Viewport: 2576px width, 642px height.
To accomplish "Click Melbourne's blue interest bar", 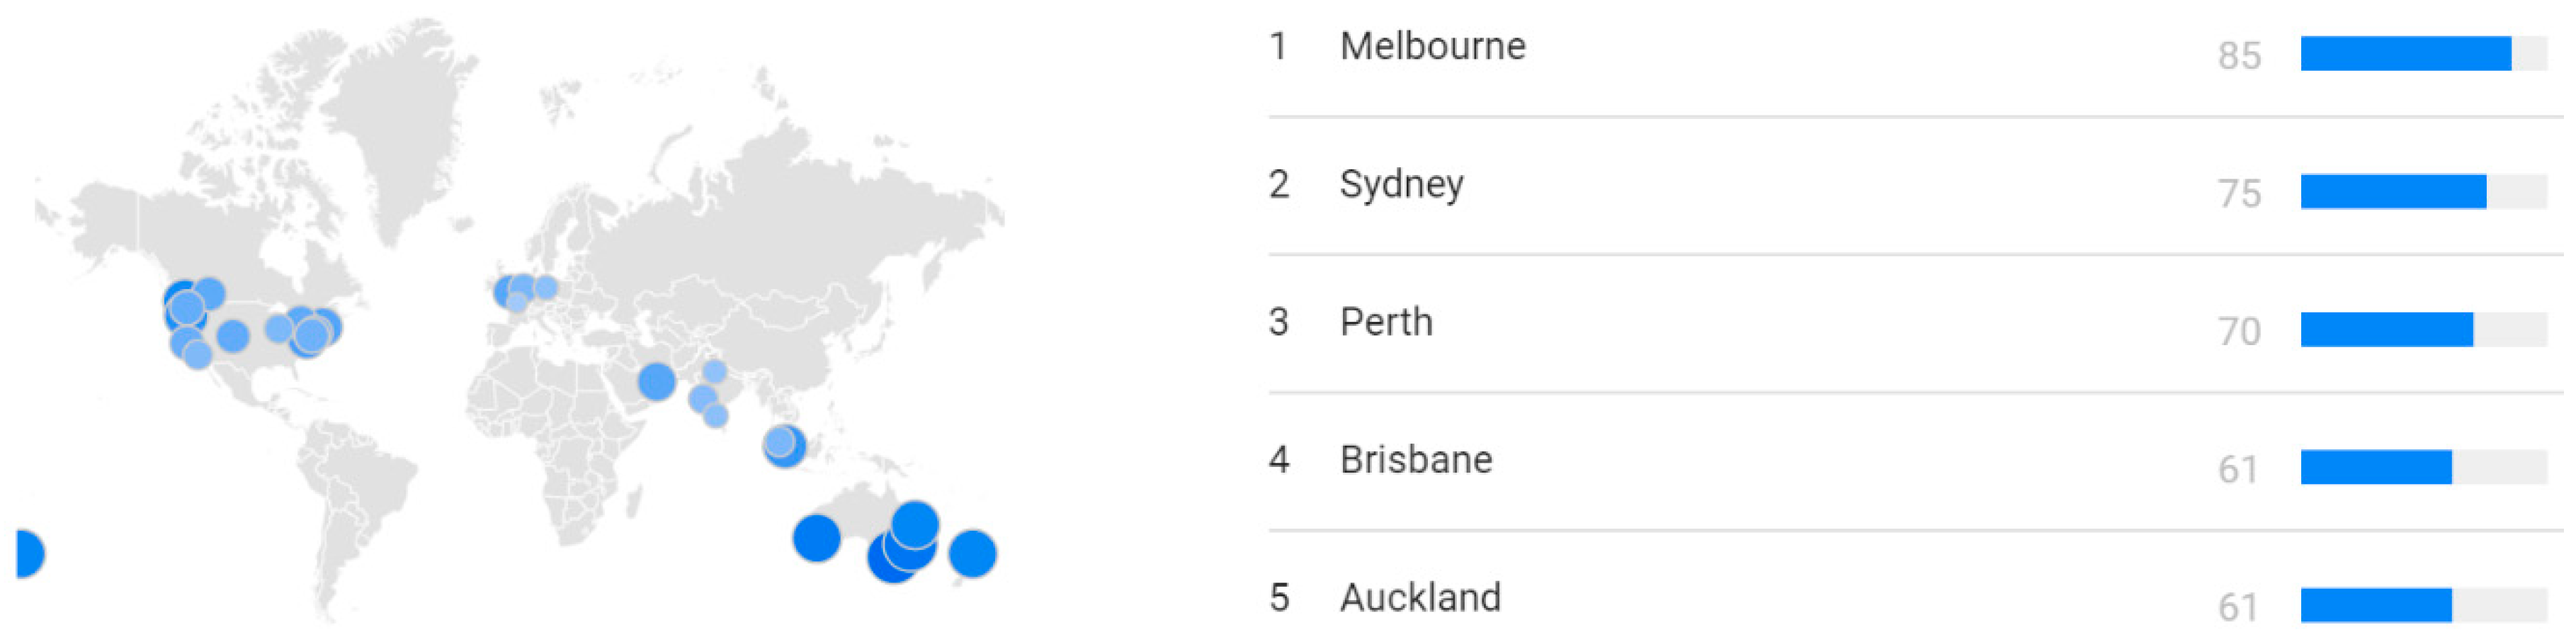I will point(2405,54).
